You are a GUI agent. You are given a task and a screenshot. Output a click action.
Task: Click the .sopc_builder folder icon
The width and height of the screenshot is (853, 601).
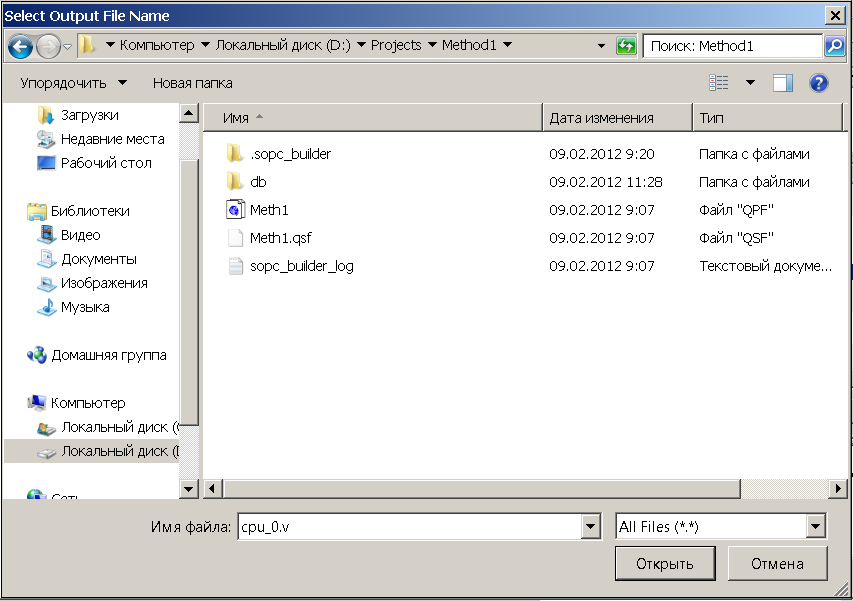click(234, 154)
